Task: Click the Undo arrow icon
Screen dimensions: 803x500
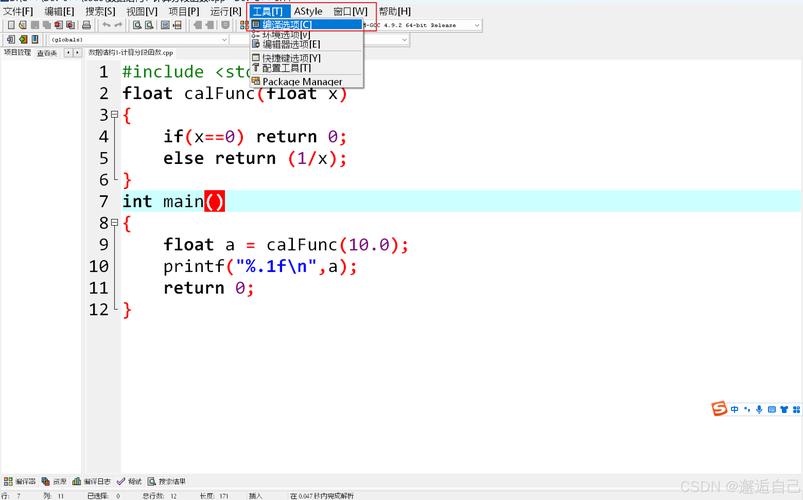Action: (x=106, y=25)
